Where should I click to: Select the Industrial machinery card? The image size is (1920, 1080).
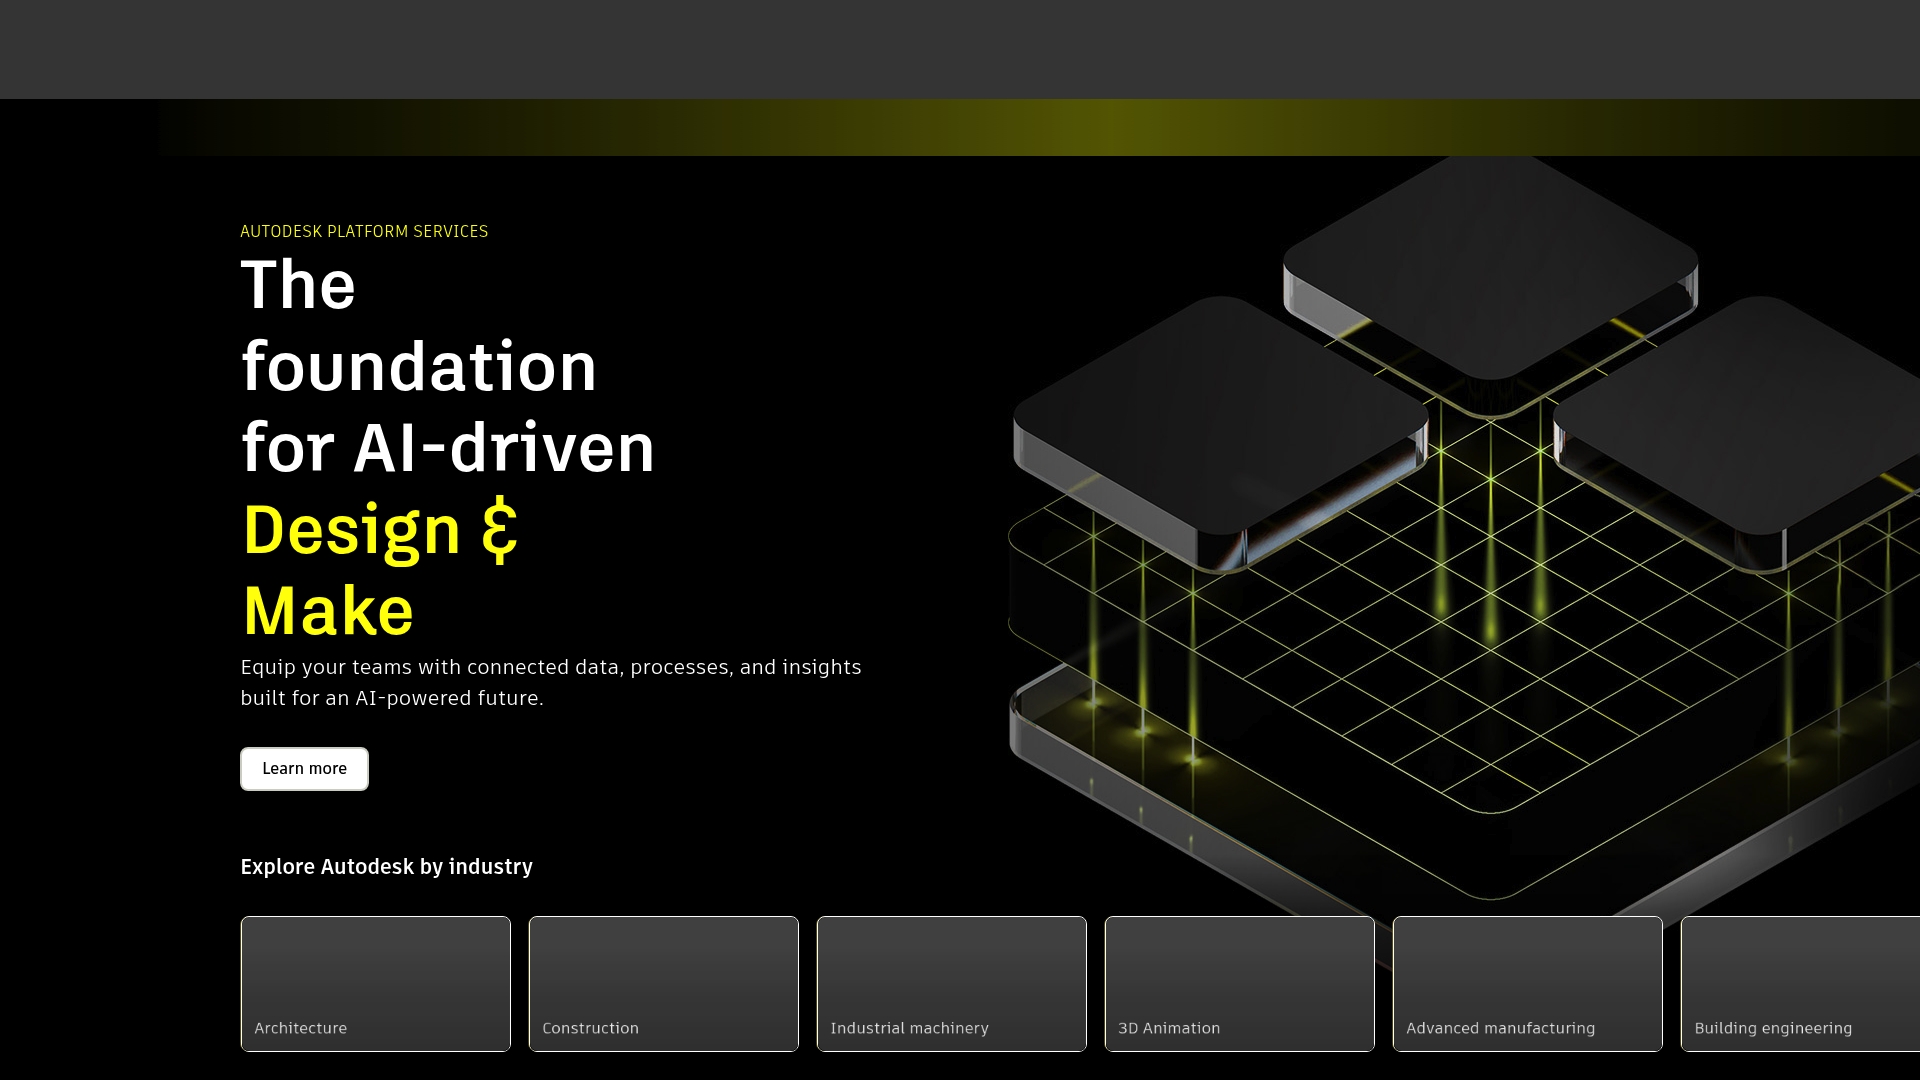pyautogui.click(x=952, y=984)
